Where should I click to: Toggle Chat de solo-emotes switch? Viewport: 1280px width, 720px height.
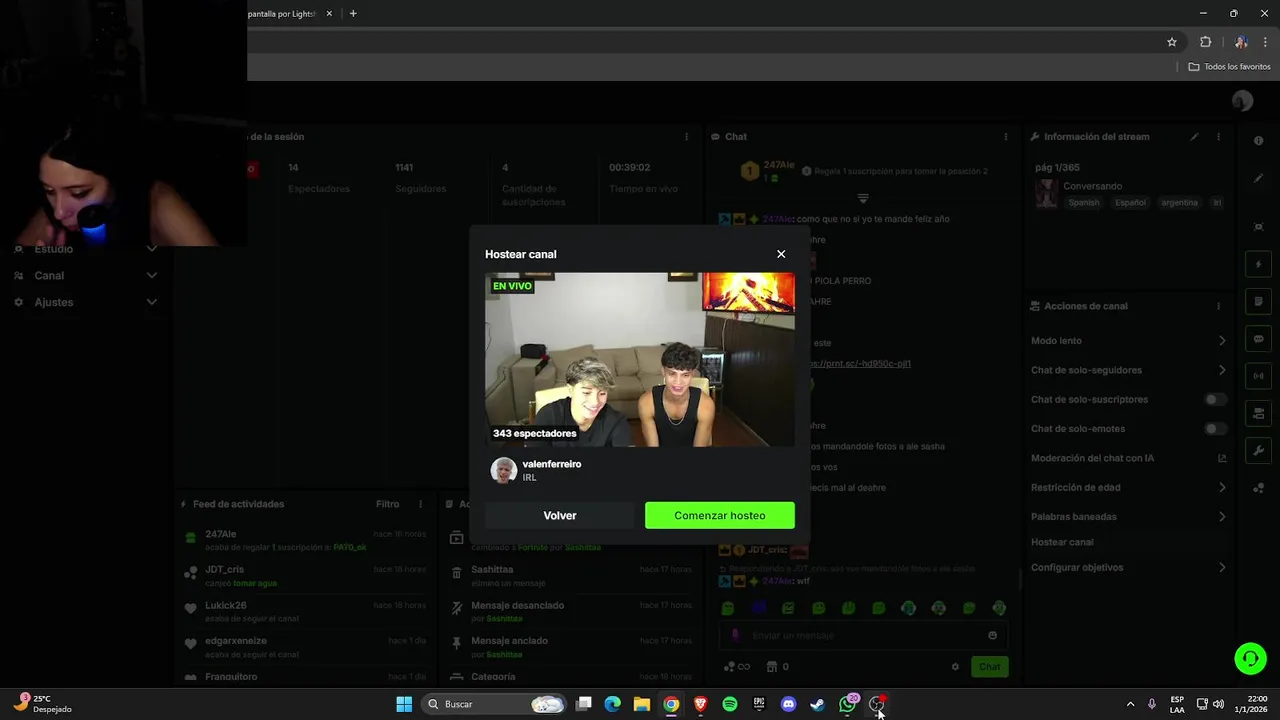click(x=1214, y=429)
